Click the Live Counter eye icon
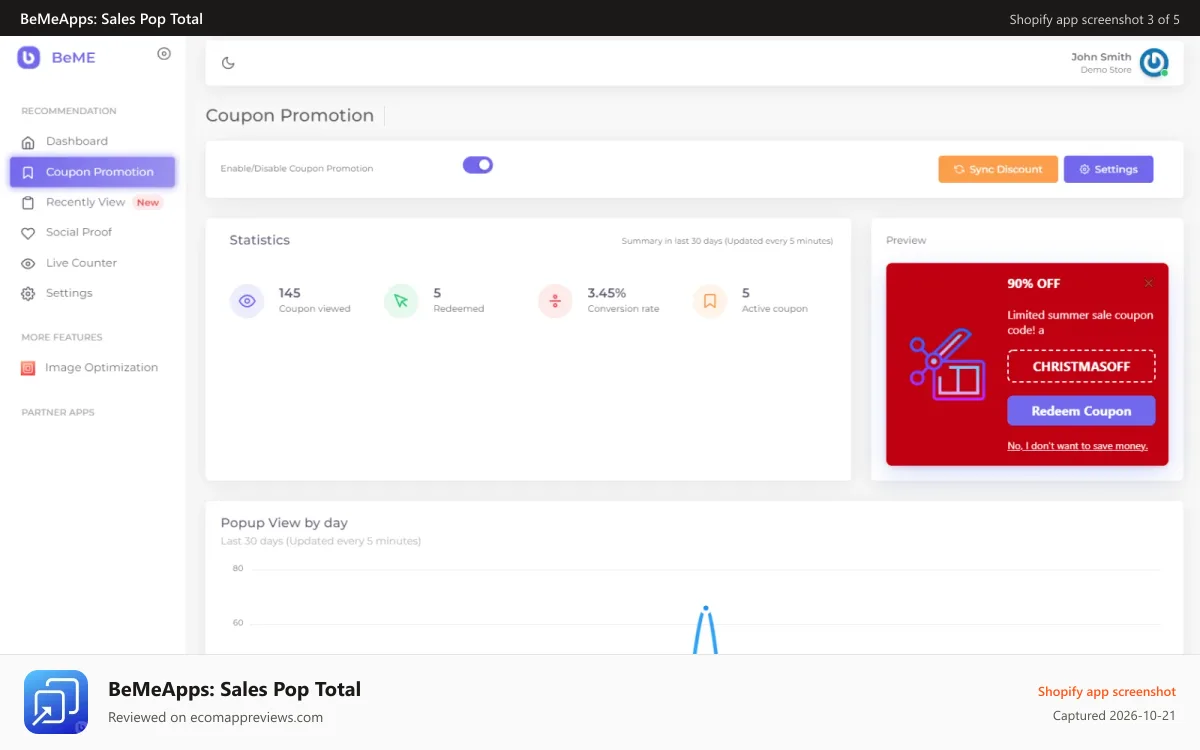This screenshot has width=1200, height=750. (28, 263)
